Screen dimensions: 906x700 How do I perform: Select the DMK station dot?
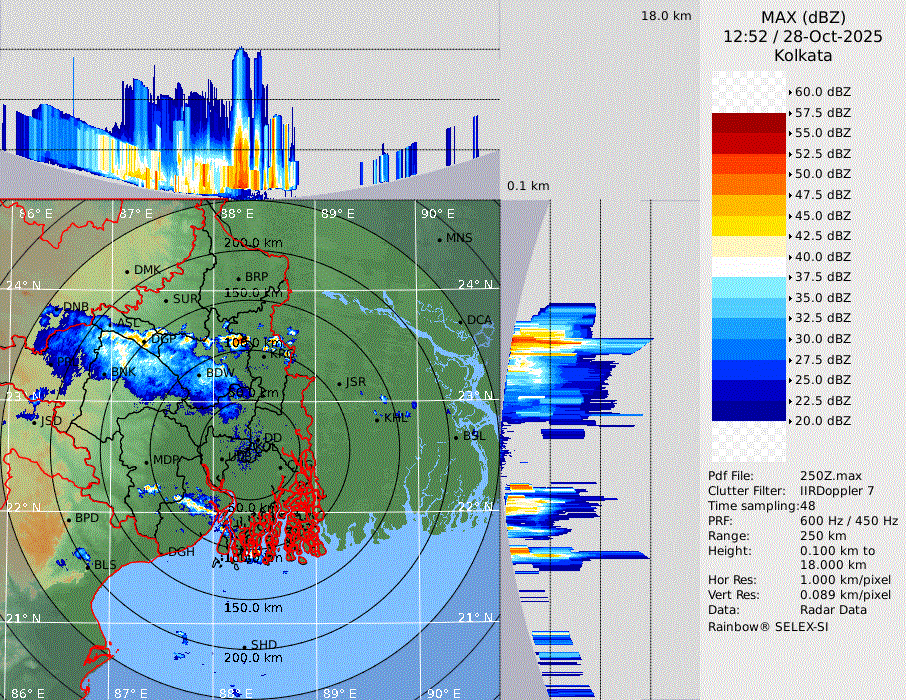pos(128,271)
